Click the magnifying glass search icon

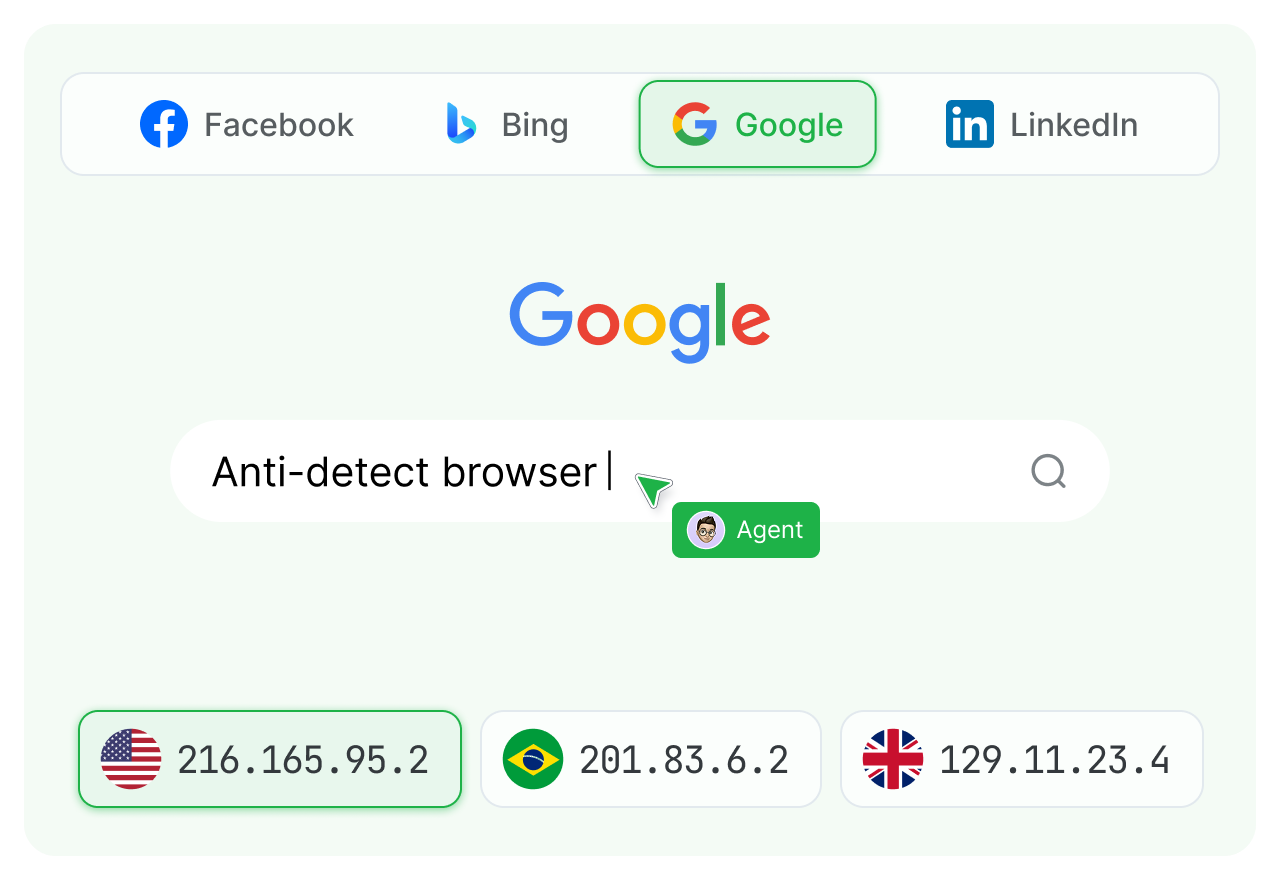(x=1048, y=471)
